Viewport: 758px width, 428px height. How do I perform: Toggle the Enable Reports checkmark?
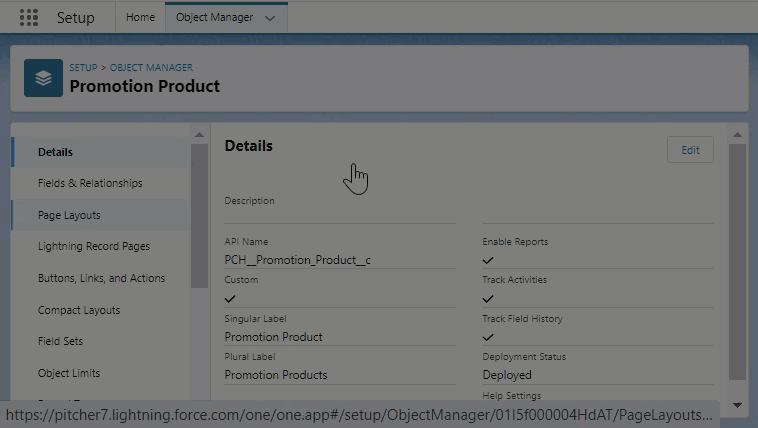[x=488, y=260]
